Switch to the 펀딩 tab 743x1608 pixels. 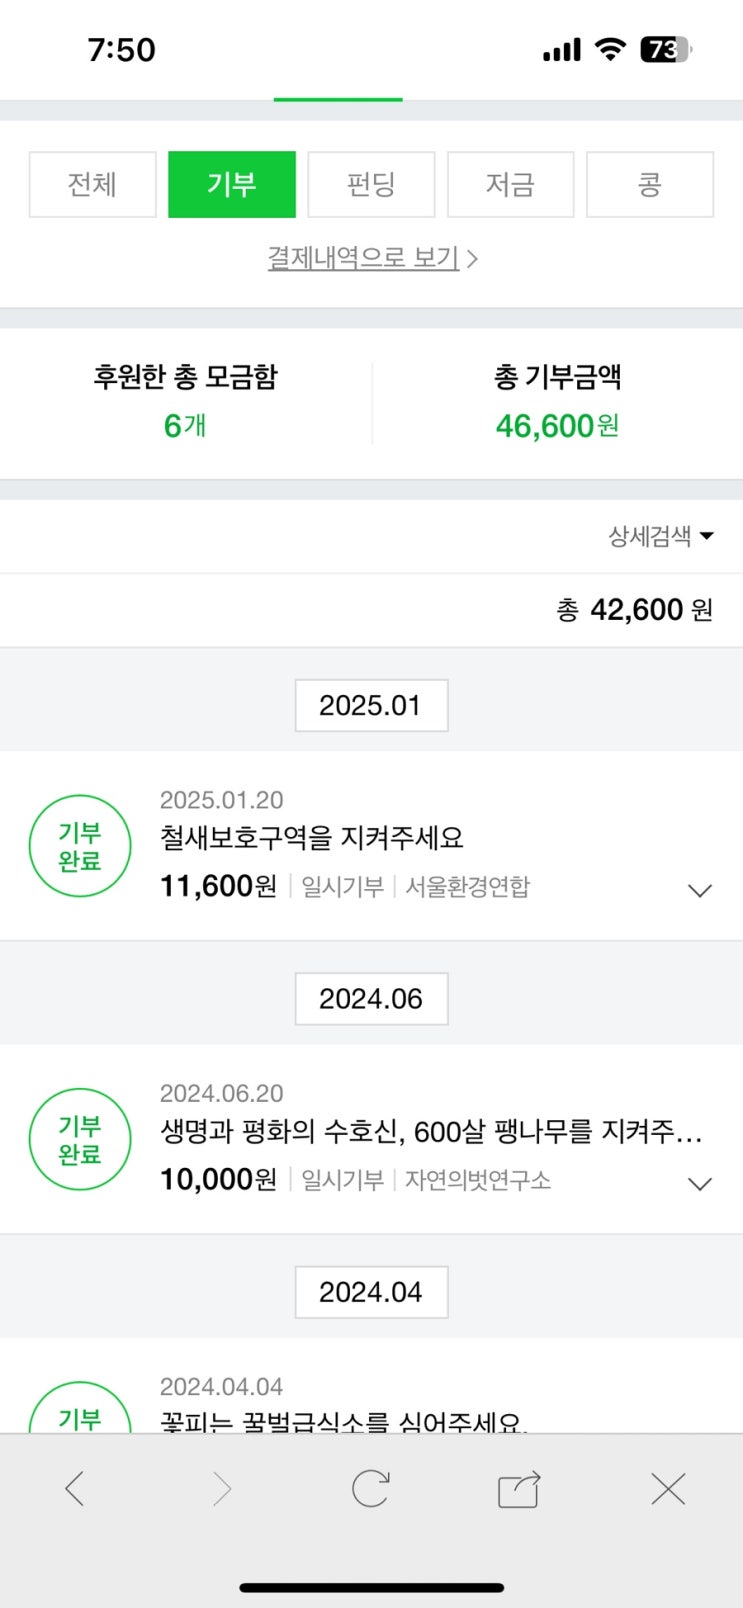tap(371, 184)
